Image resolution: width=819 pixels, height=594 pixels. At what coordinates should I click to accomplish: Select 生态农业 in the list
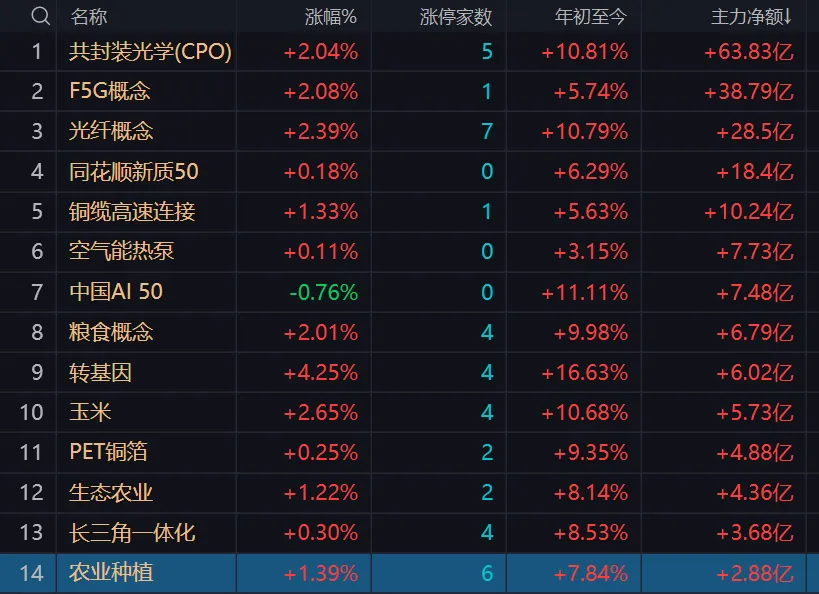[111, 492]
